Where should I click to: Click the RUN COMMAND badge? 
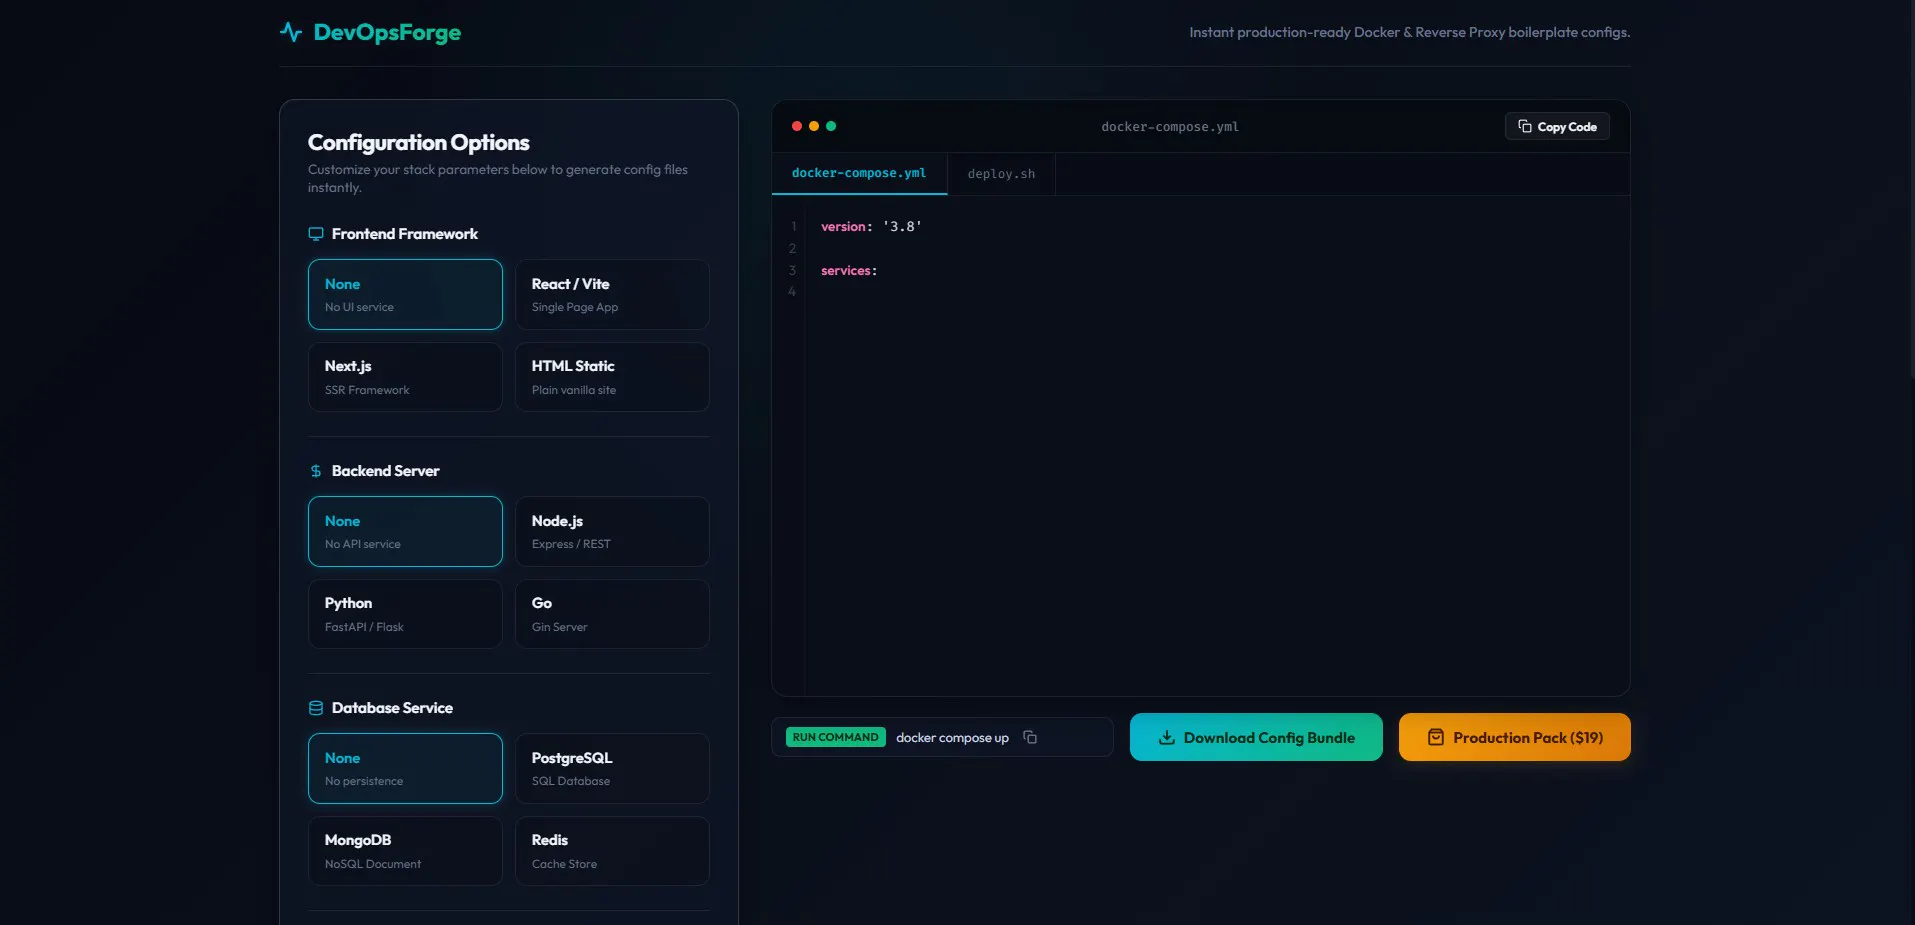[x=835, y=737]
